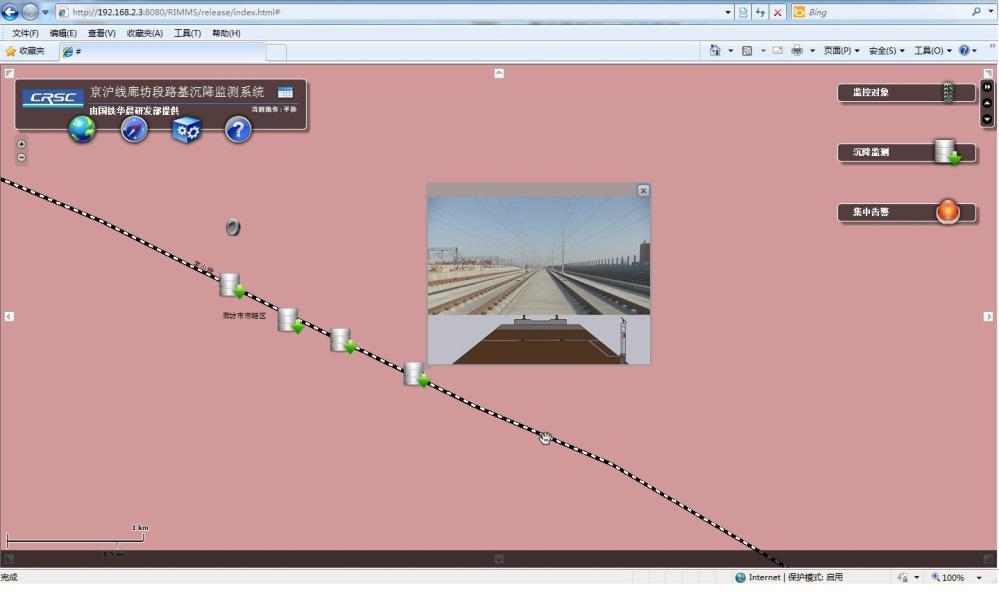Open the zoom level 100% dropdown
This screenshot has height=599, width=999.
tap(956, 578)
